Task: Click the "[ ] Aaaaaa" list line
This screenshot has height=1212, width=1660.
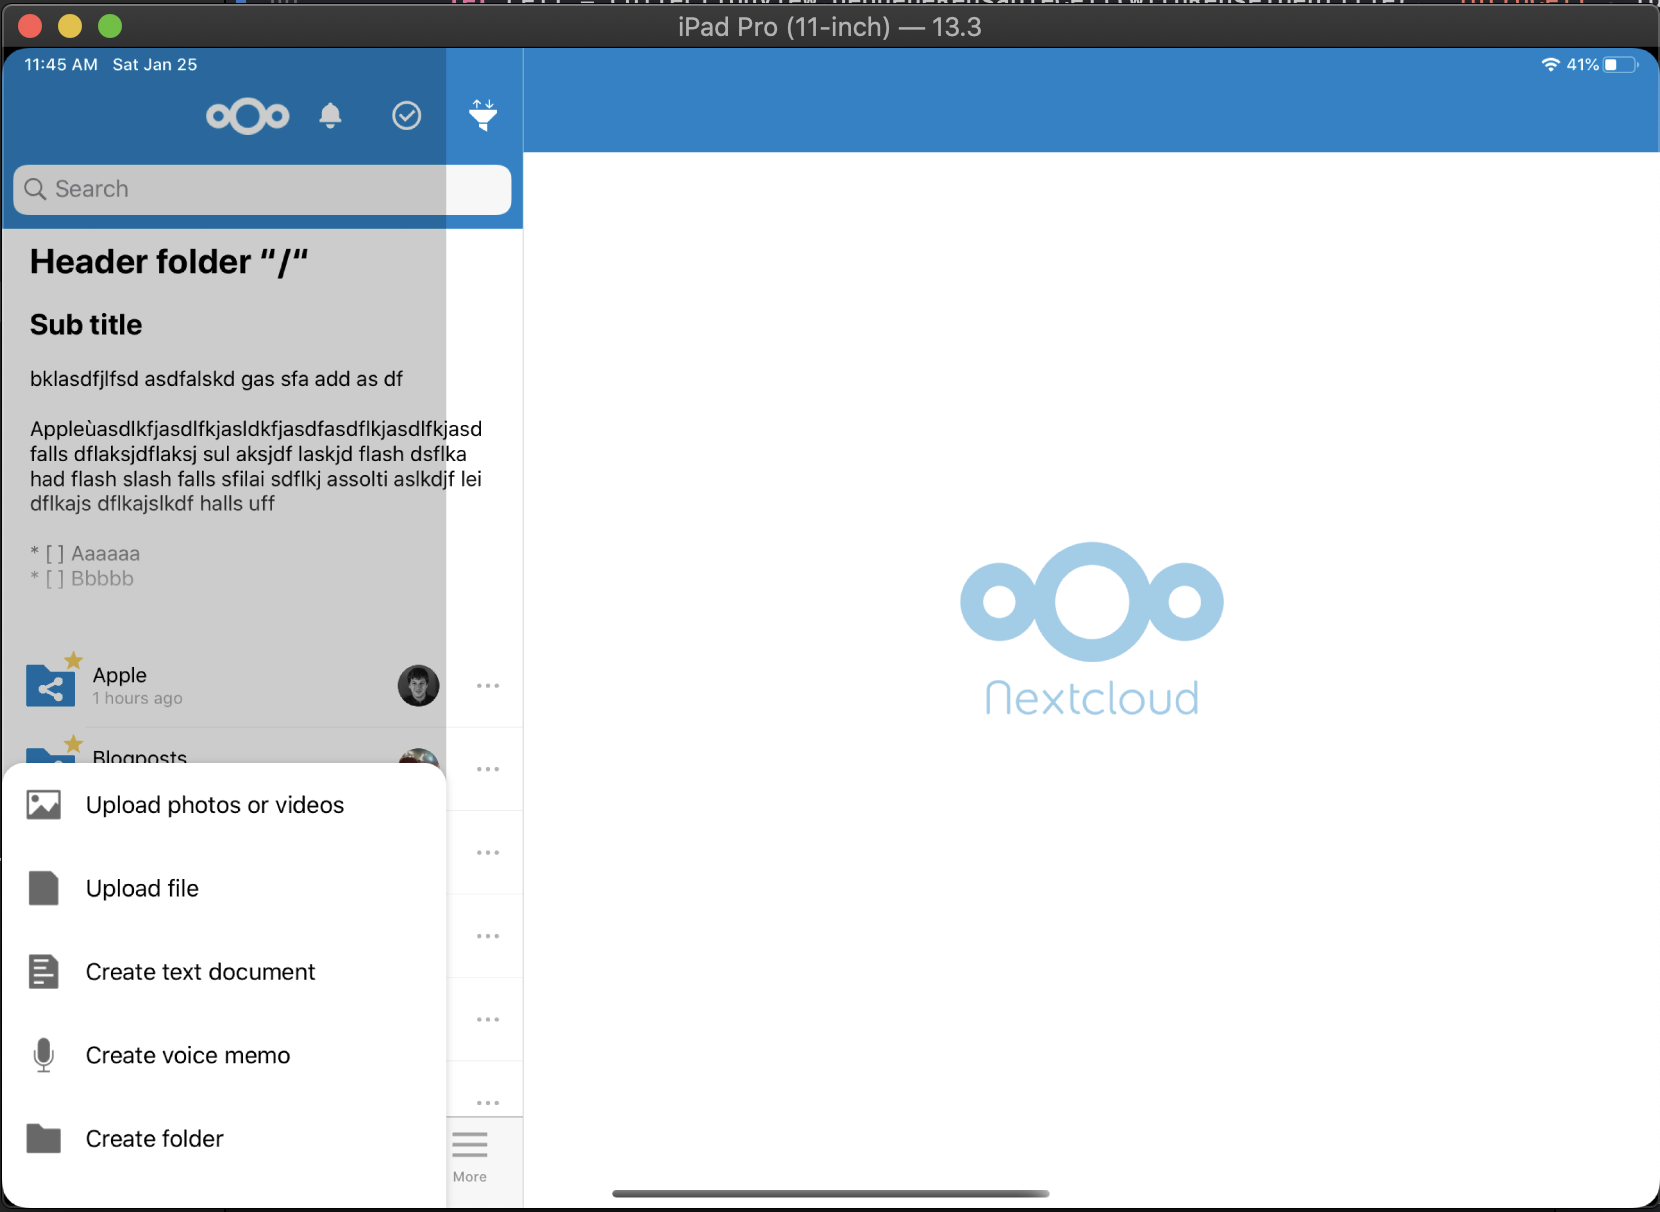Action: click(85, 553)
